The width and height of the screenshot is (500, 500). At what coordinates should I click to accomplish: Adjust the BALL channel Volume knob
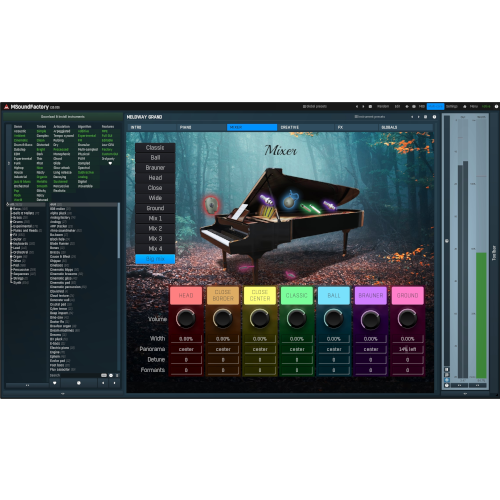coord(333,319)
